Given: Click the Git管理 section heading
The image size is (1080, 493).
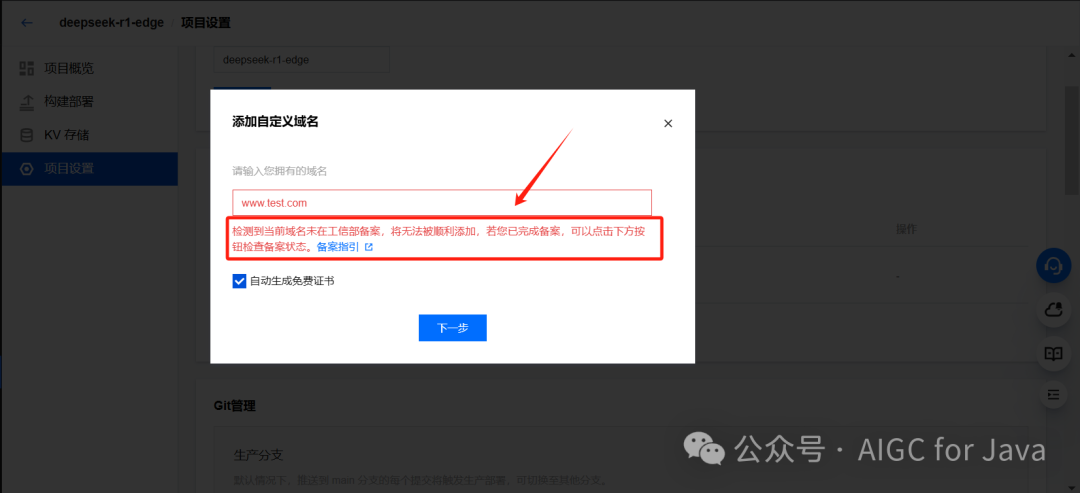Looking at the screenshot, I should coord(235,406).
